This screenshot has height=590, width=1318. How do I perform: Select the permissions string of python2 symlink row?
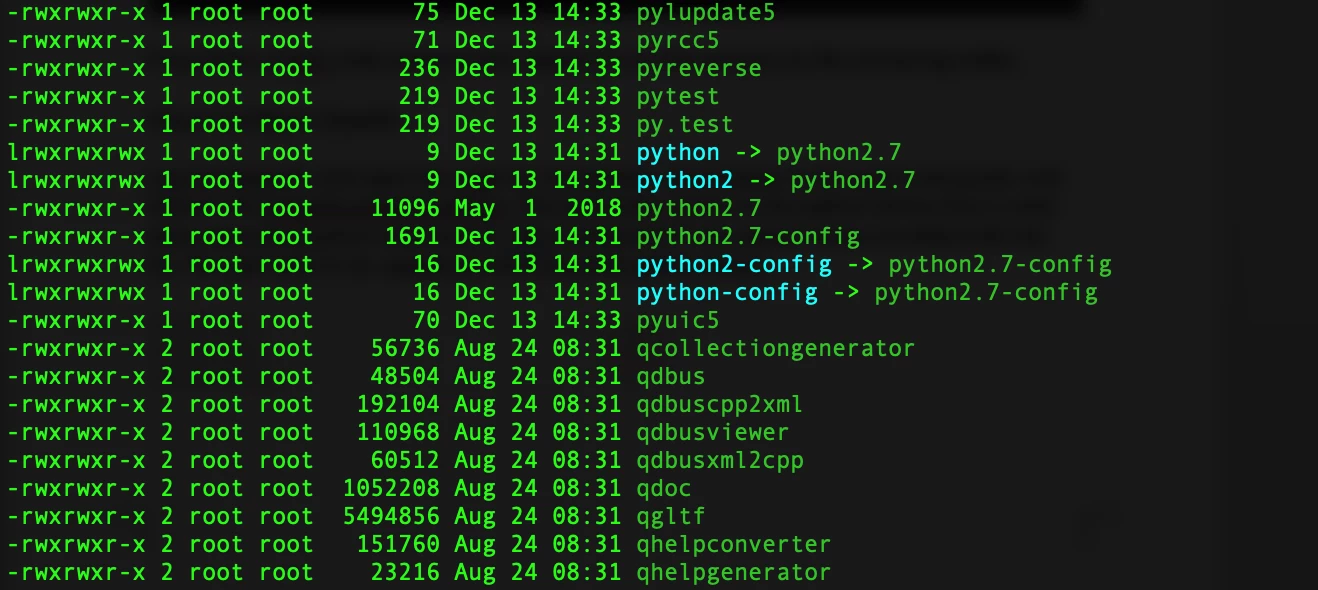76,181
